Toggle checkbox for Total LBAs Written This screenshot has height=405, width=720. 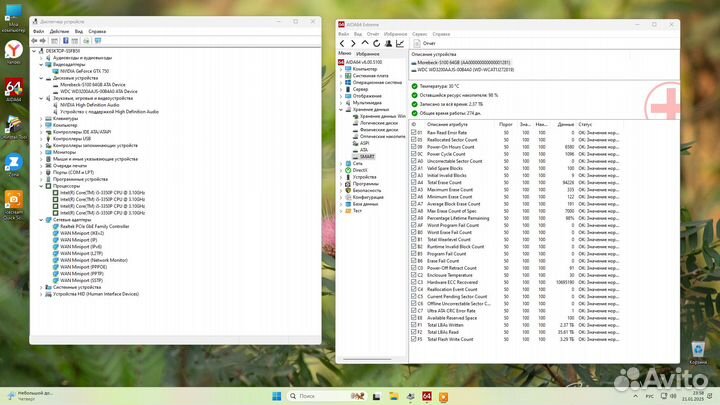point(413,325)
